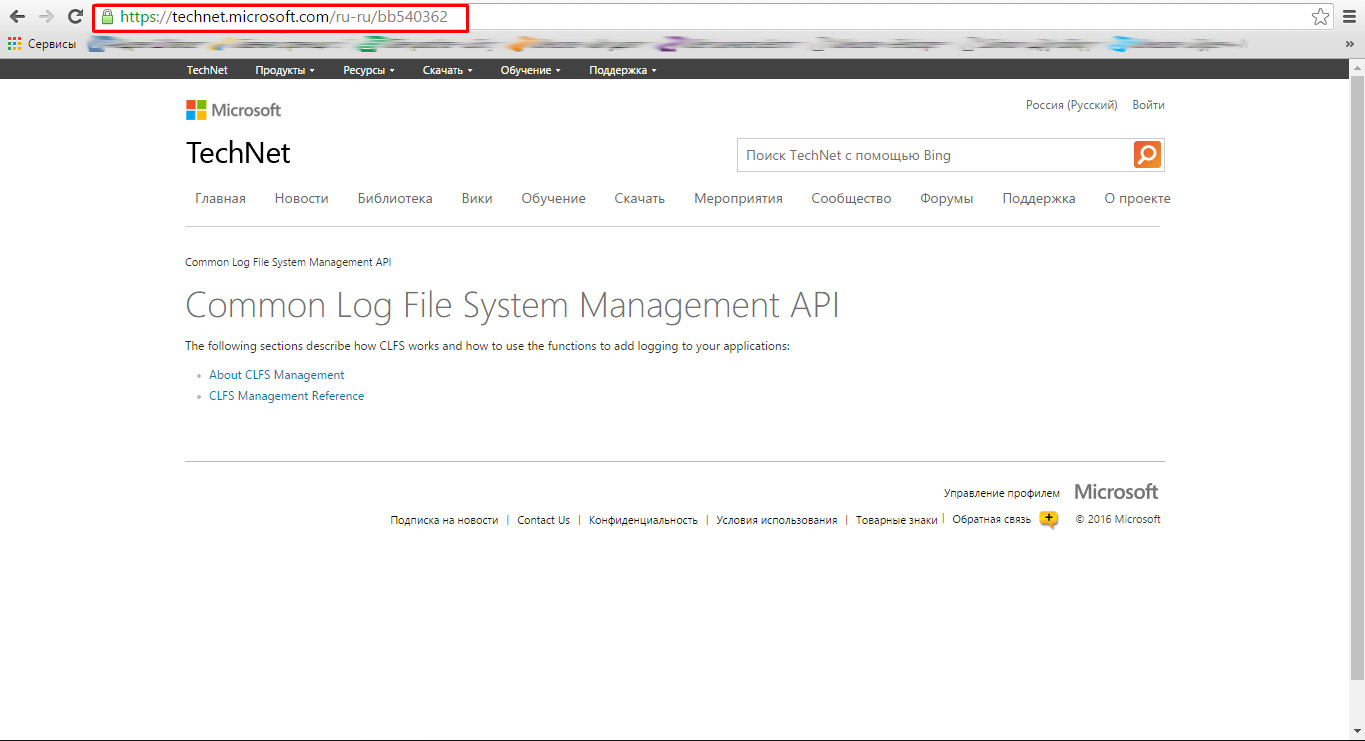Reload the page with the refresh icon

point(75,17)
